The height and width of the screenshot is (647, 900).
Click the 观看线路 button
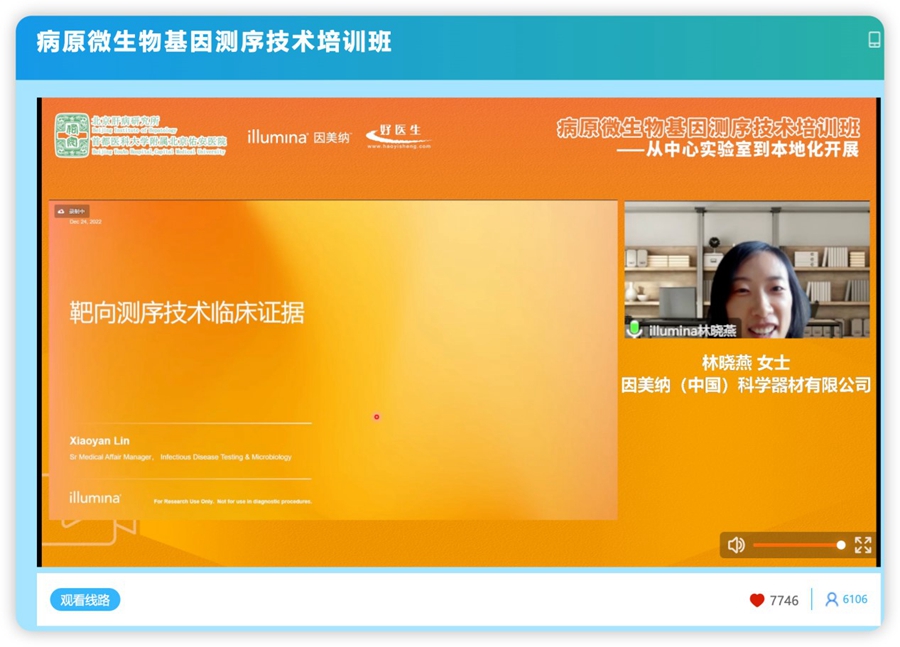point(85,600)
